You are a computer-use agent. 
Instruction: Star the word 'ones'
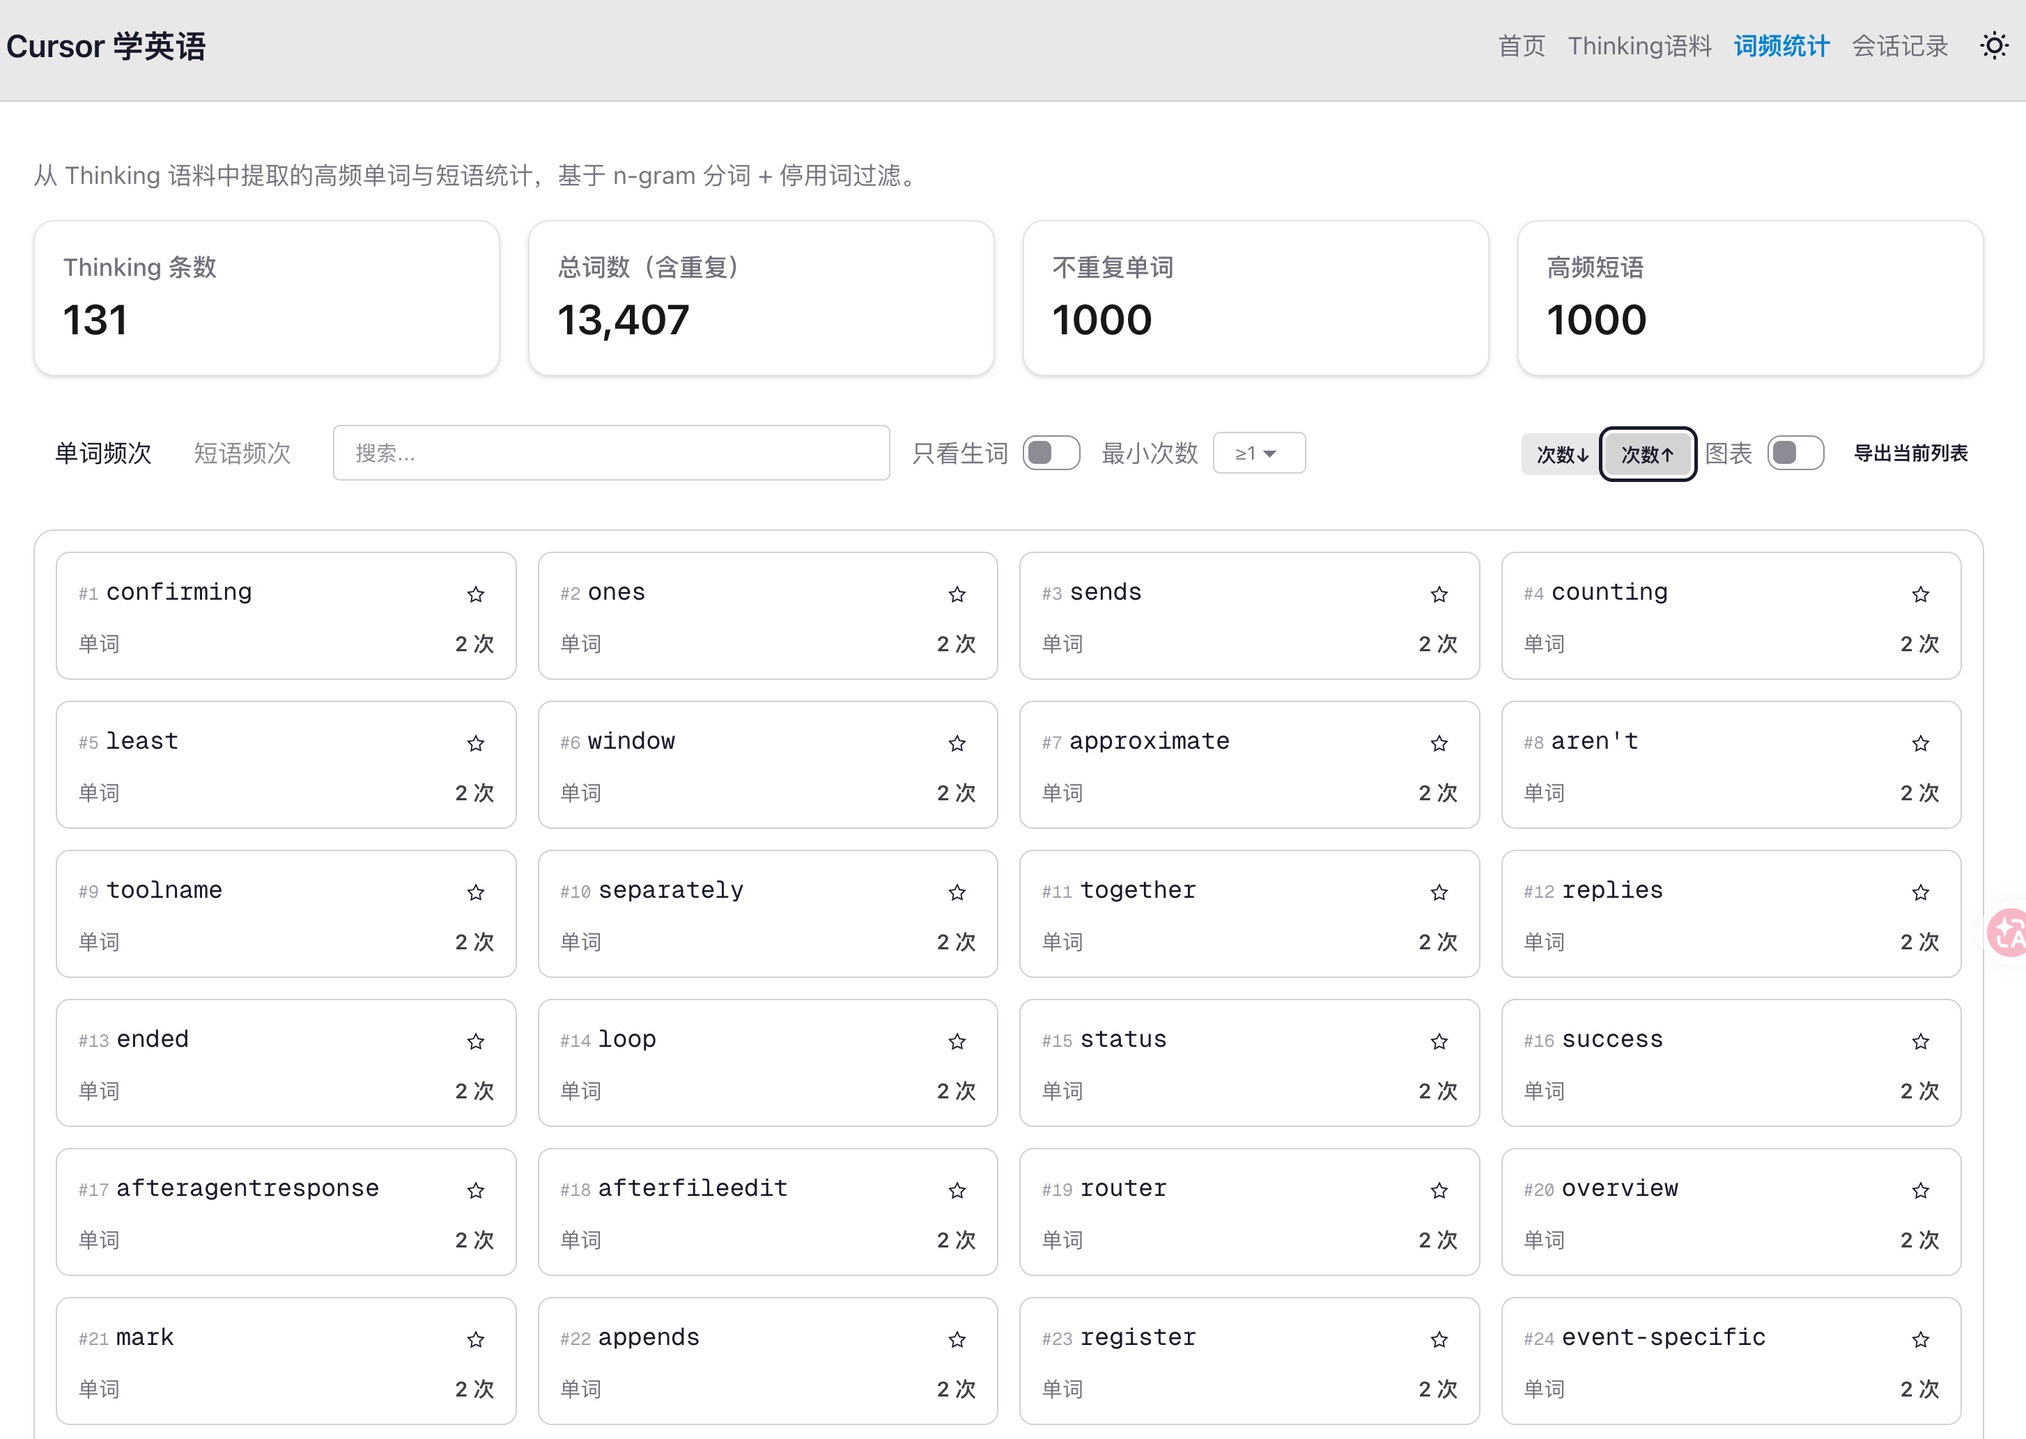click(957, 594)
